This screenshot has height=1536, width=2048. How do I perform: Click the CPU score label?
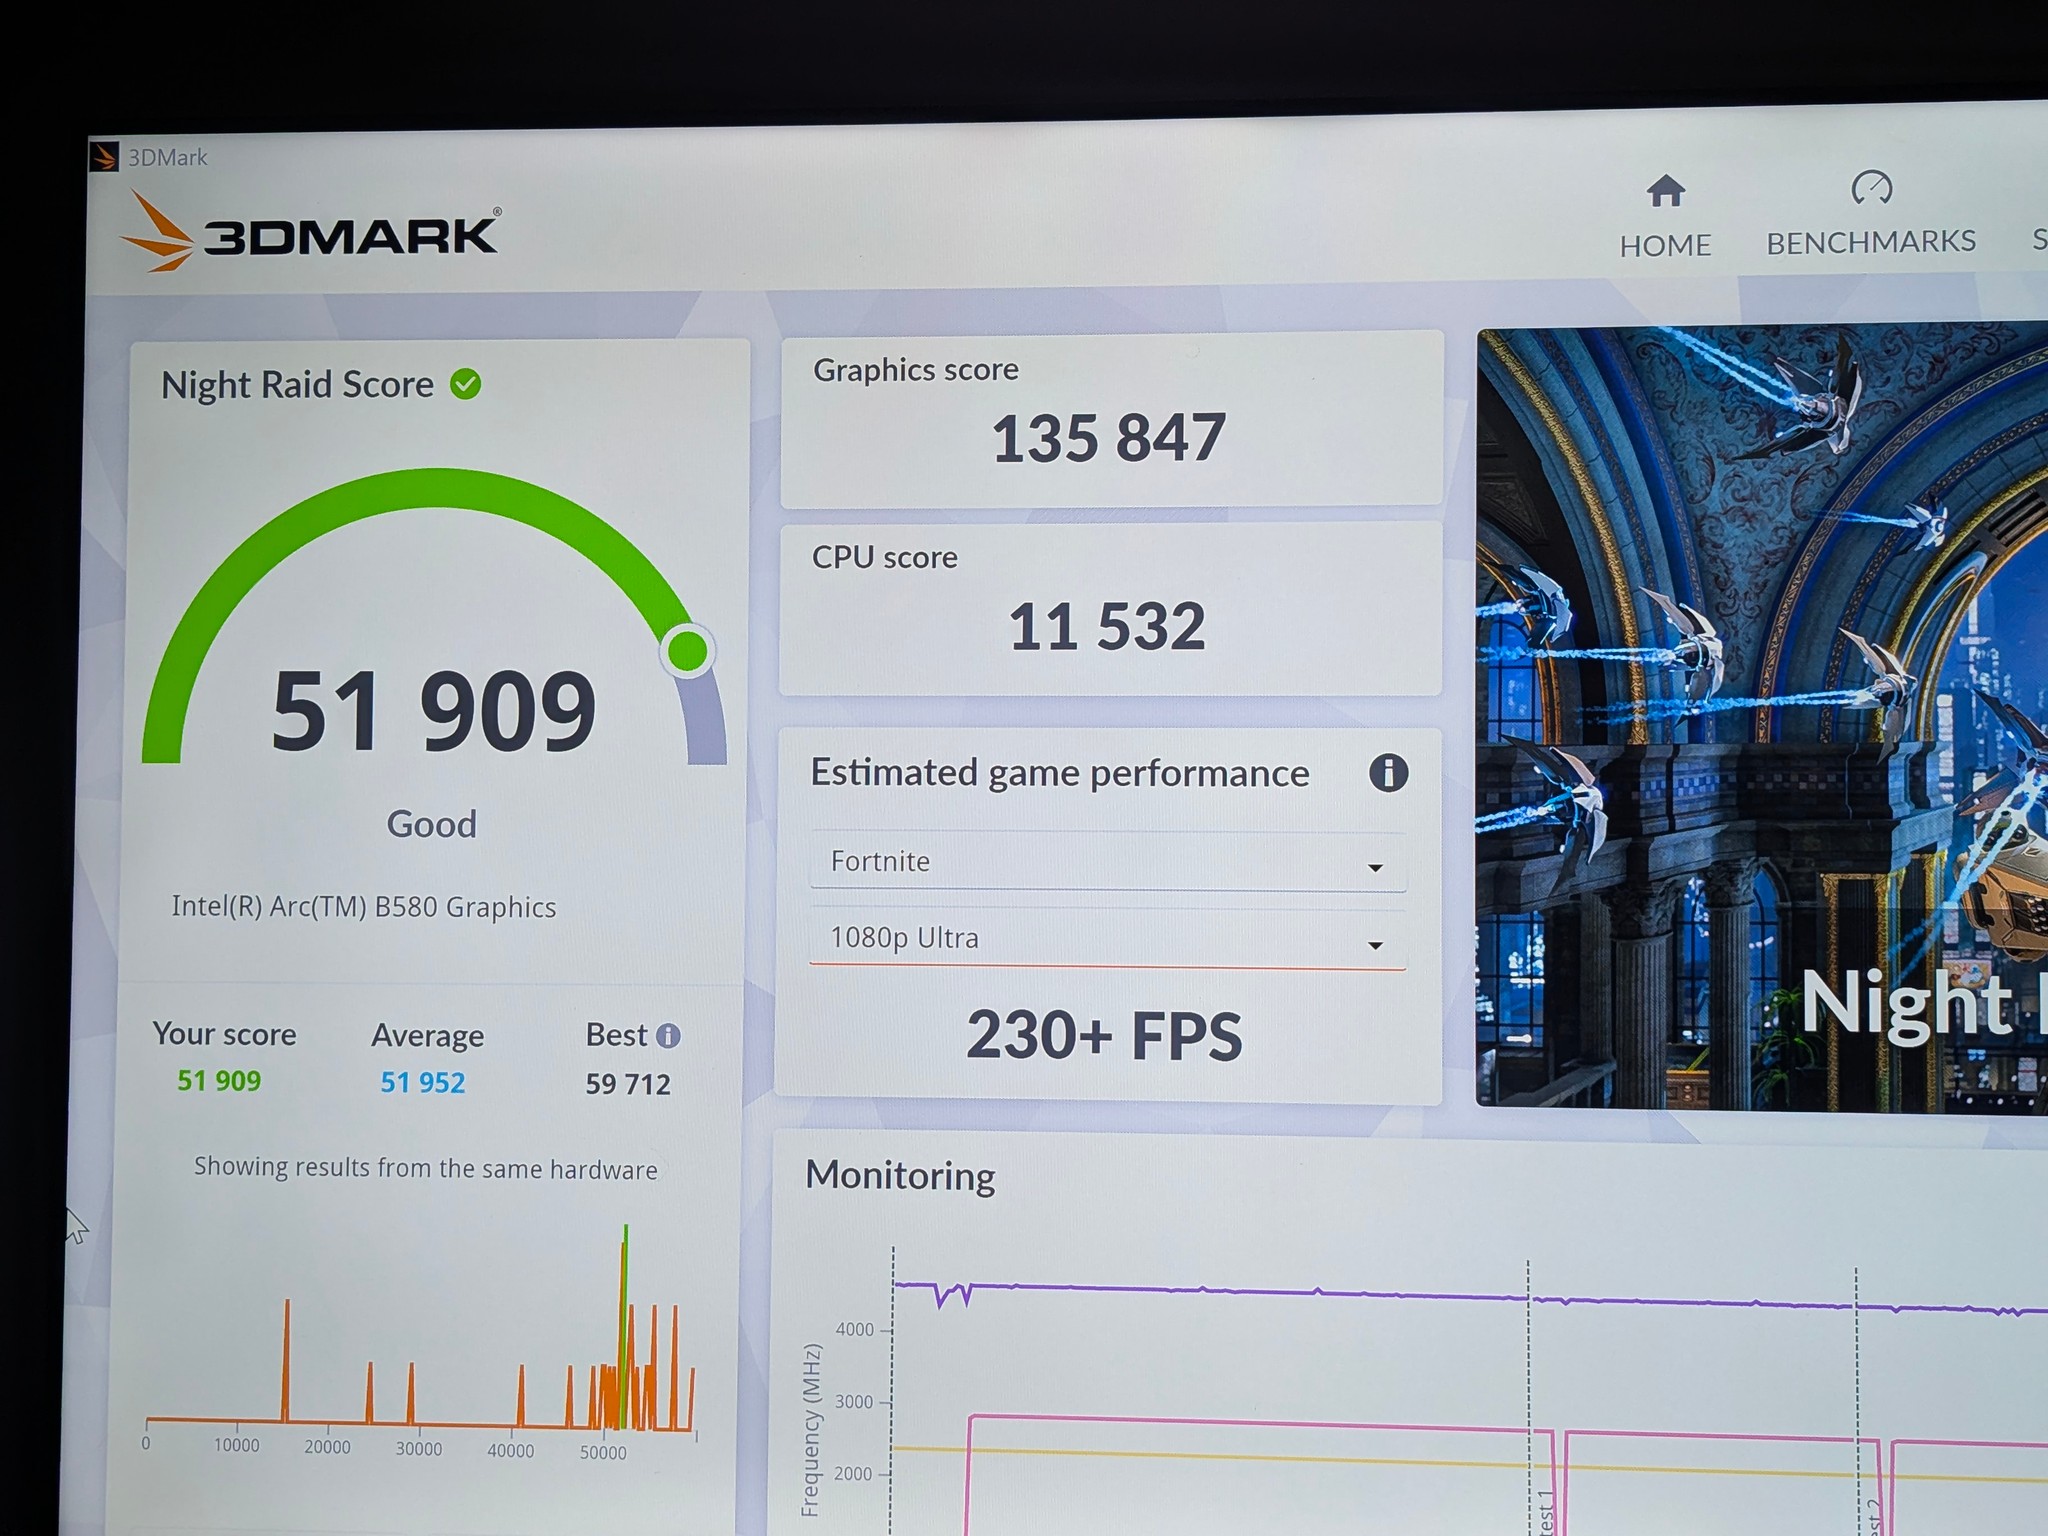click(885, 557)
